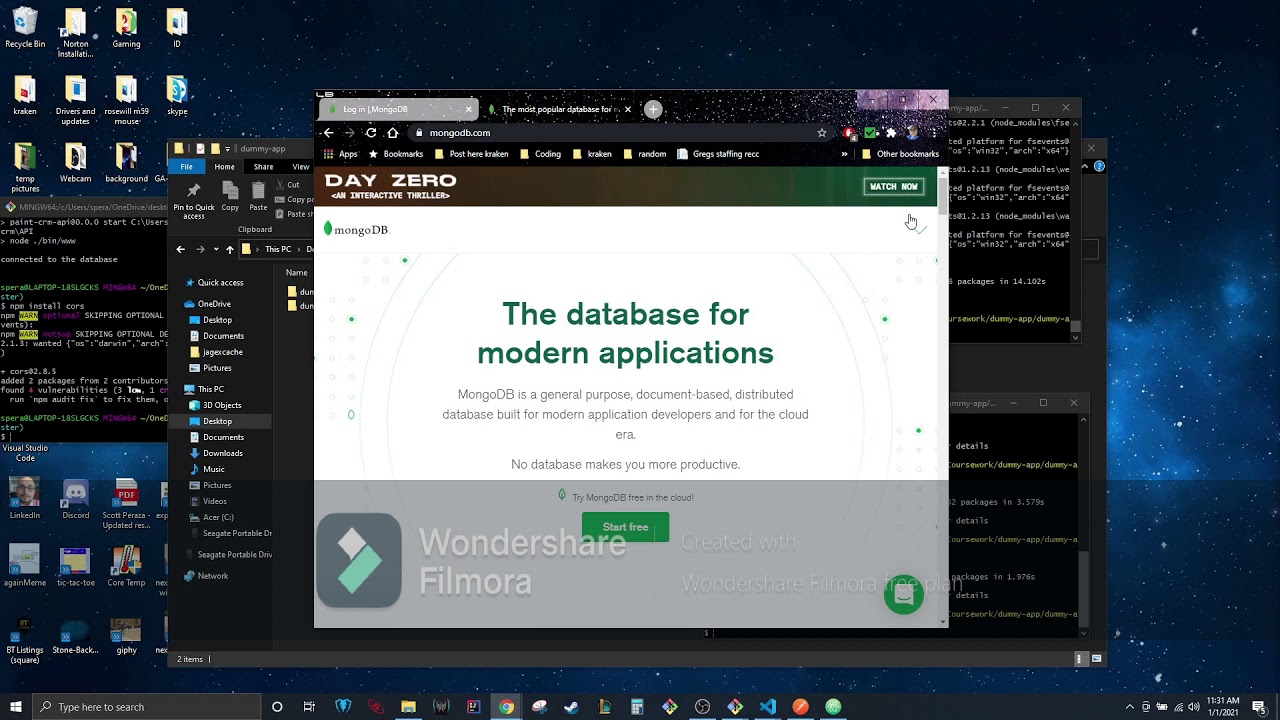Open a new Chrome tab
The image size is (1280, 720).
click(653, 109)
